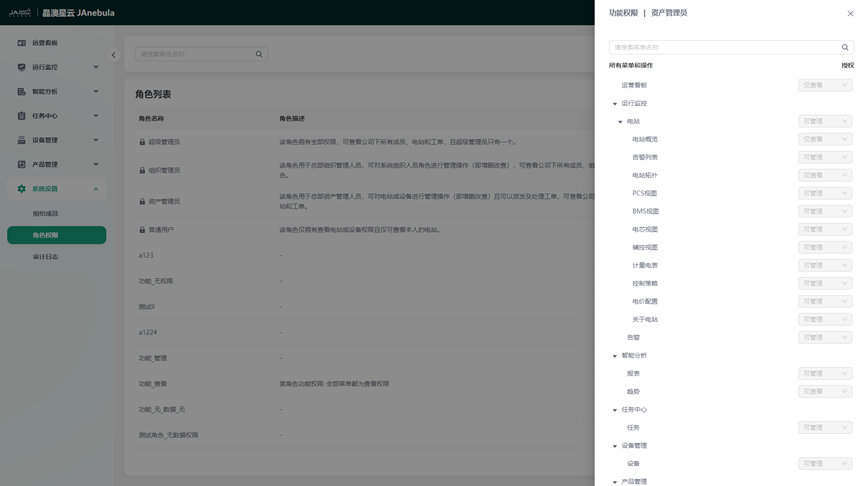This screenshot has height=486, width=865.
Task: Click the 运营看板 dashboard icon in the sidebar
Action: tap(21, 43)
